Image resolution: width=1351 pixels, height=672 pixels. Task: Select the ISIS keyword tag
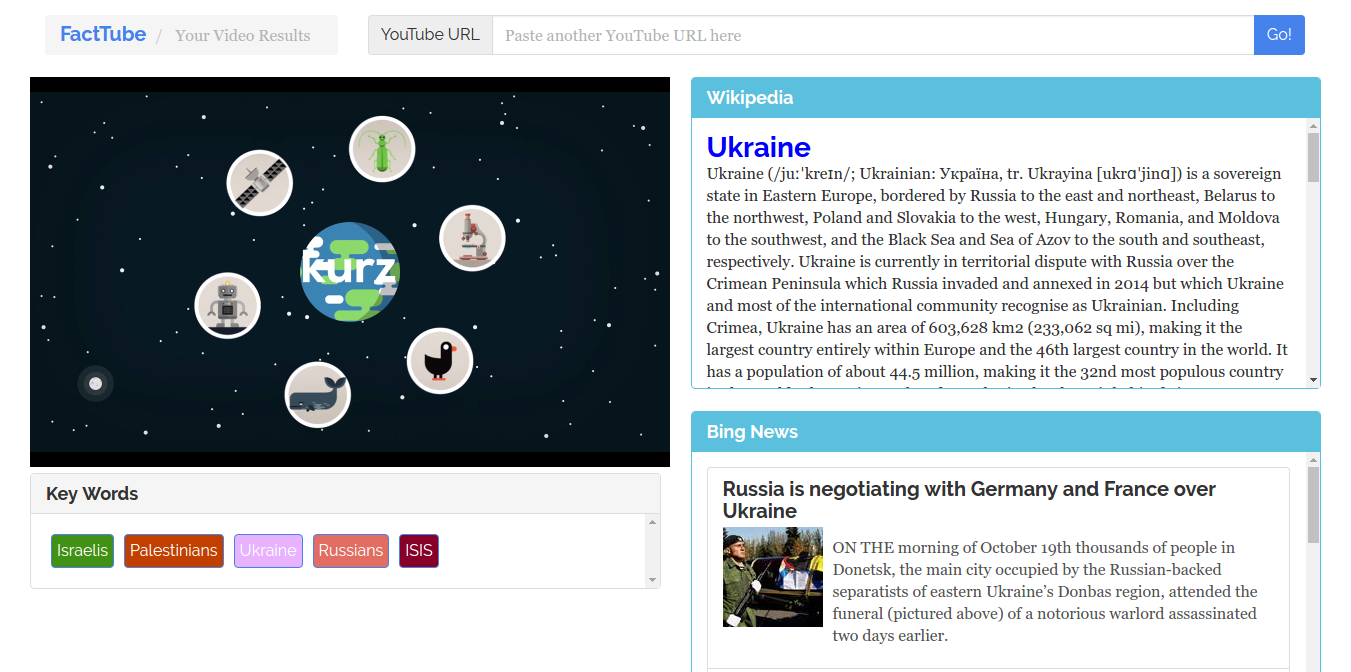(x=419, y=551)
